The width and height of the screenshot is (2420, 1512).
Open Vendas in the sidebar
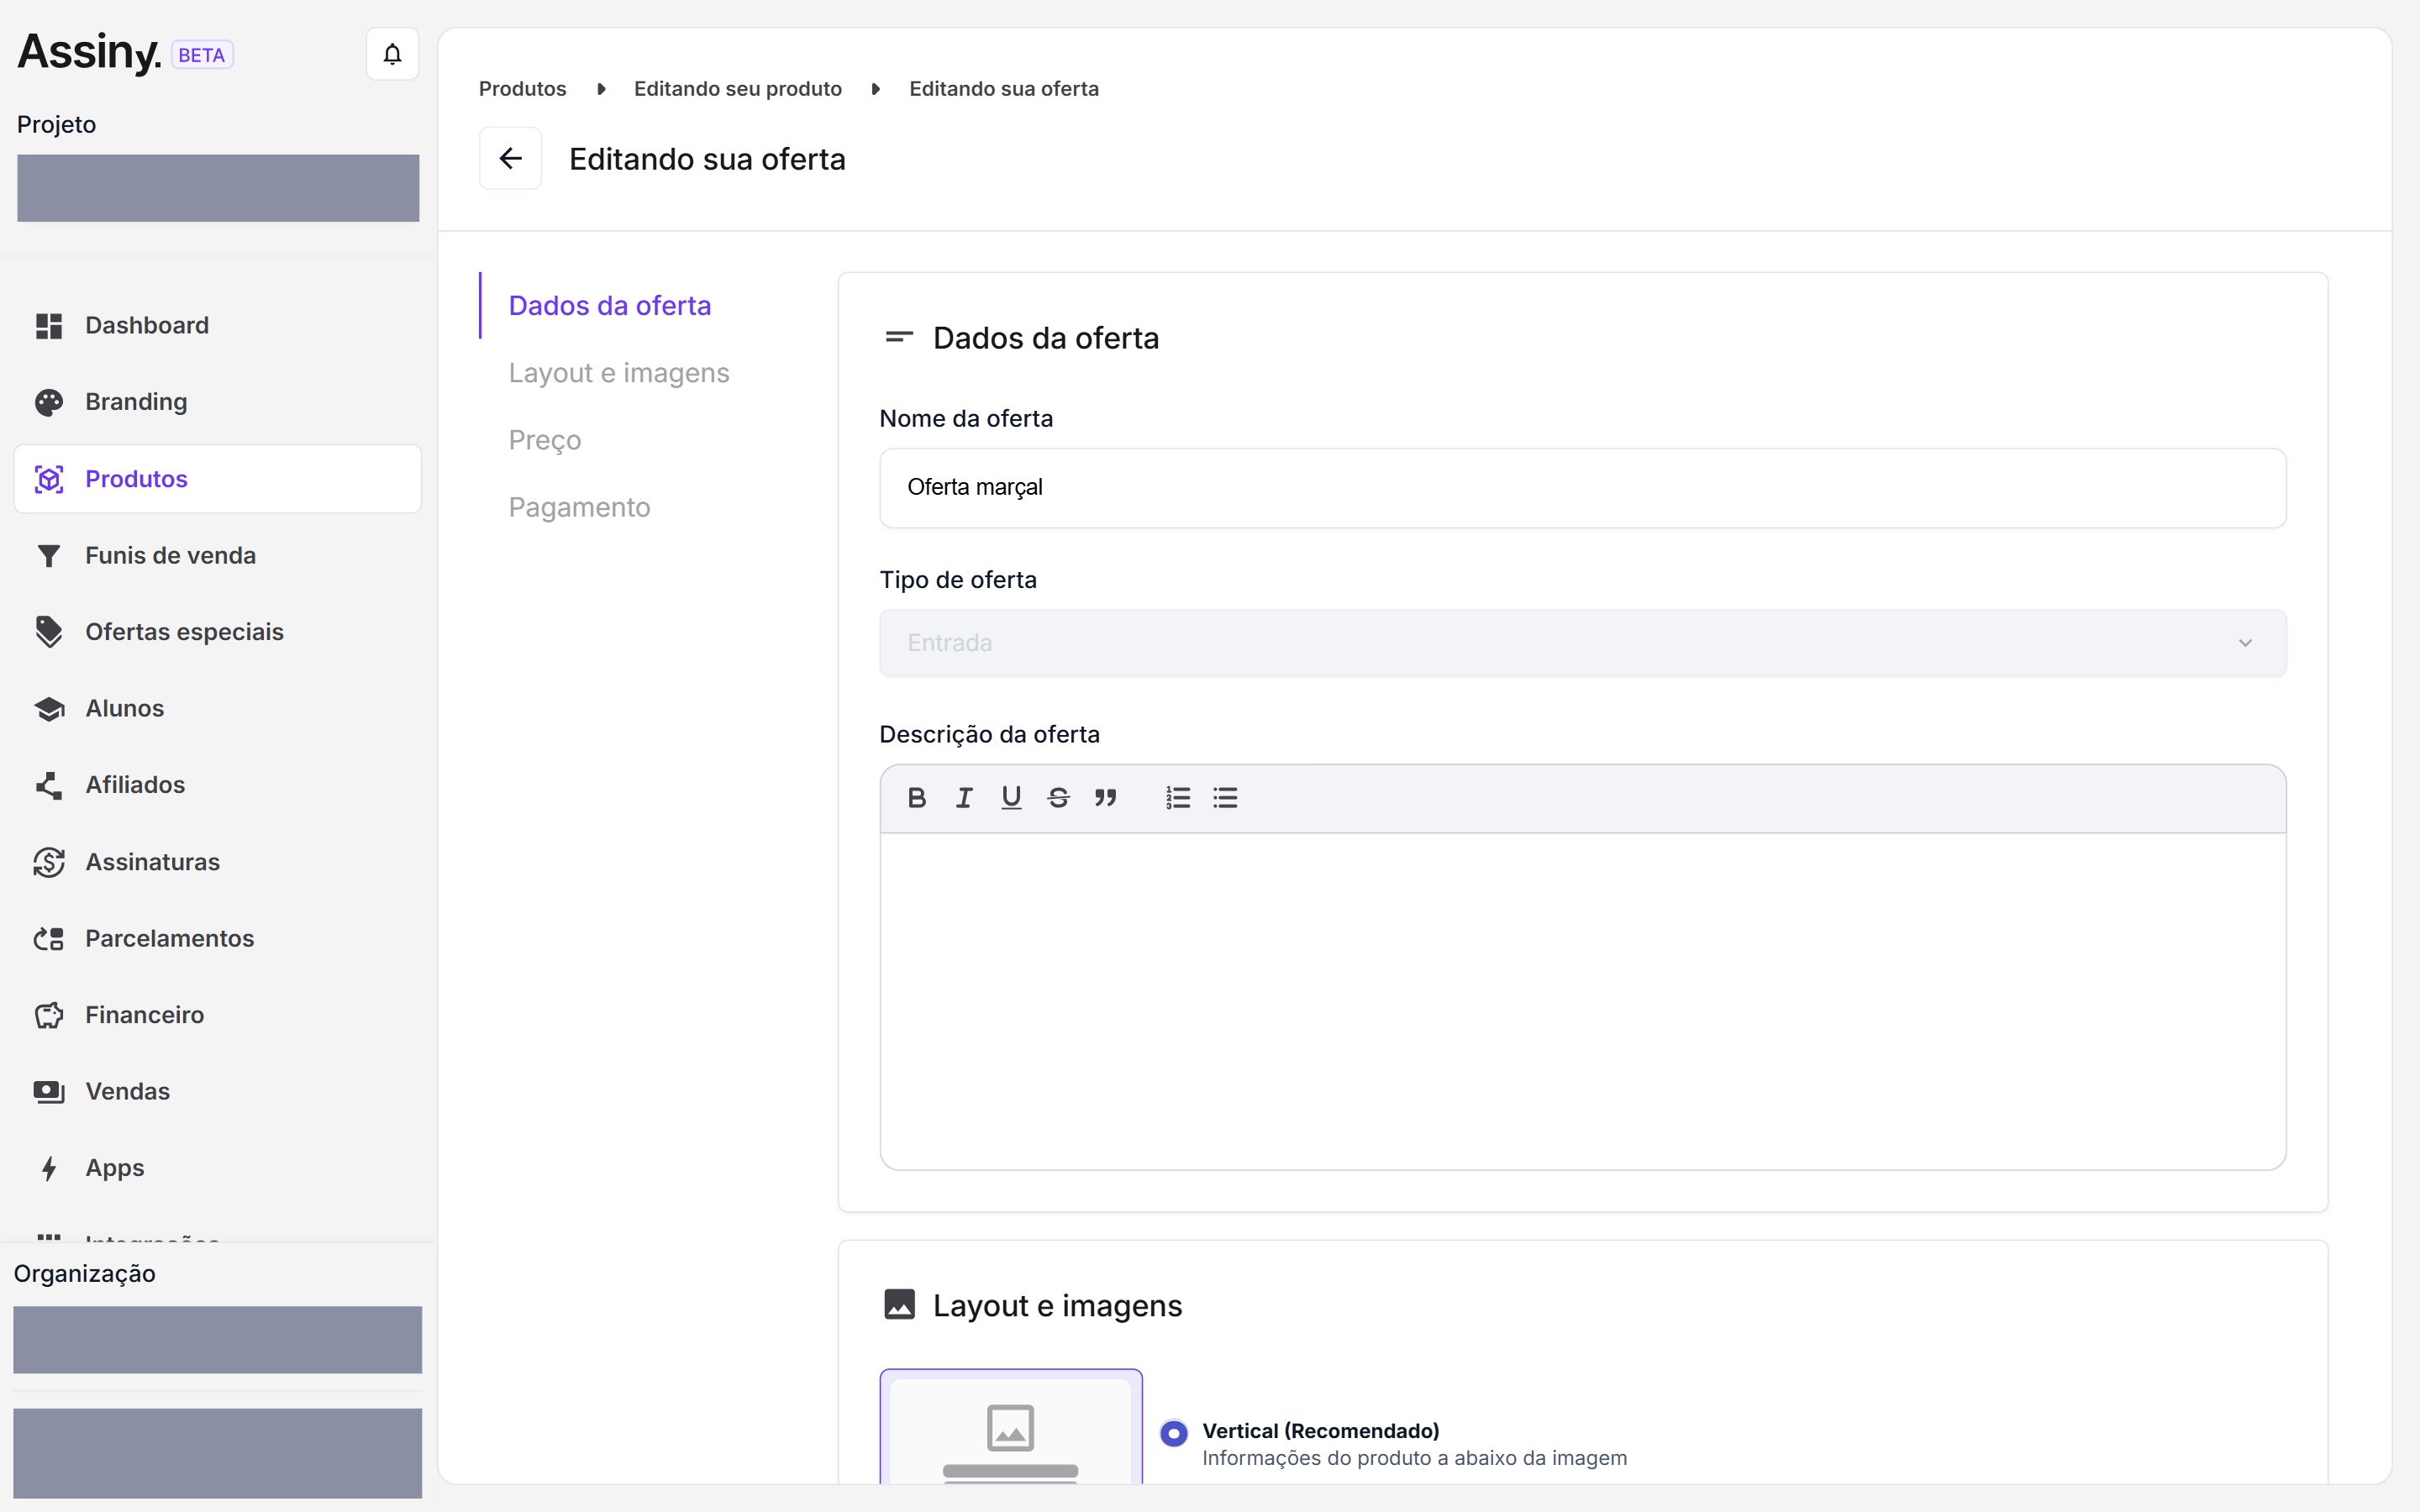click(x=217, y=1091)
